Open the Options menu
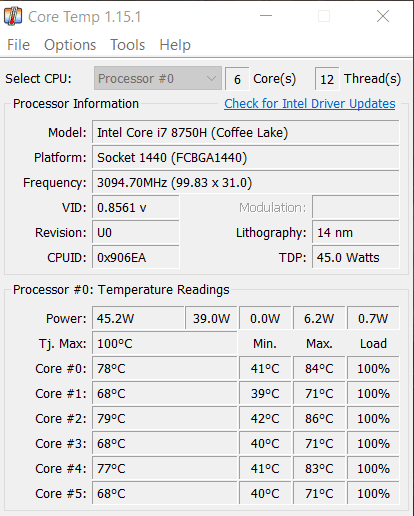Viewport: 414px width, 516px height. pyautogui.click(x=70, y=45)
